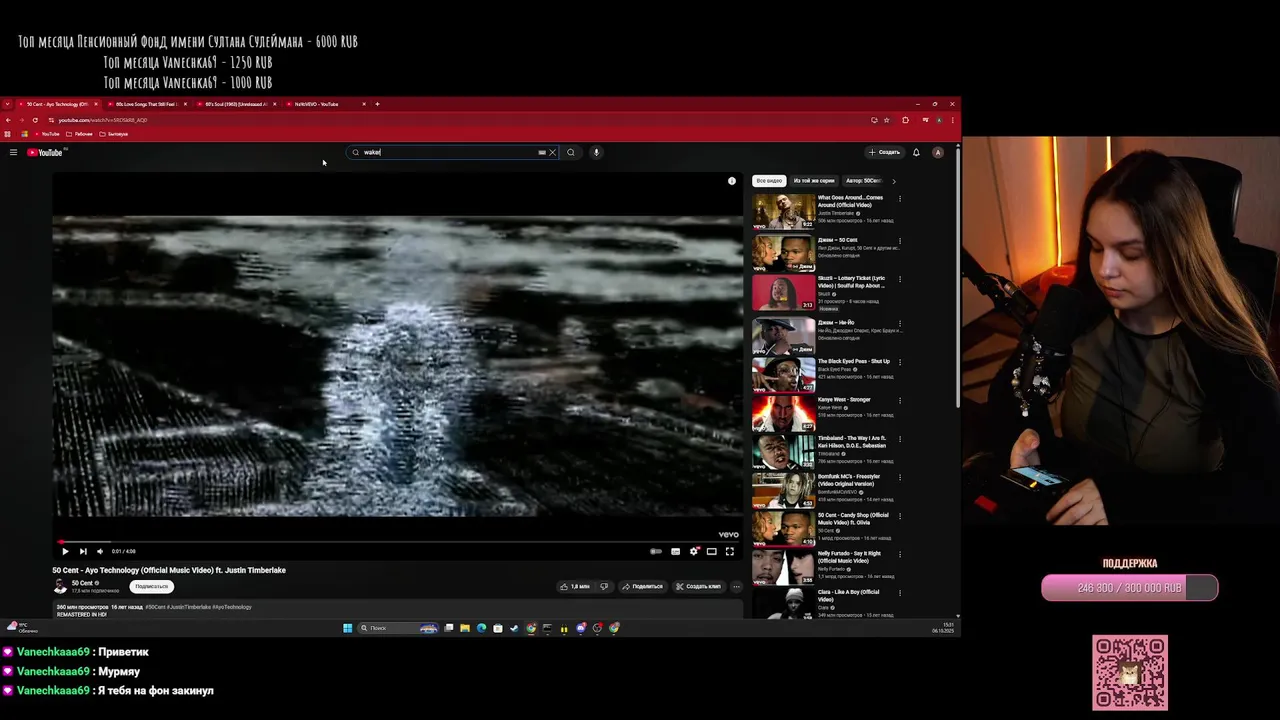Switch to the 80s Love Songs browser tab
The image size is (1280, 720).
(x=146, y=104)
